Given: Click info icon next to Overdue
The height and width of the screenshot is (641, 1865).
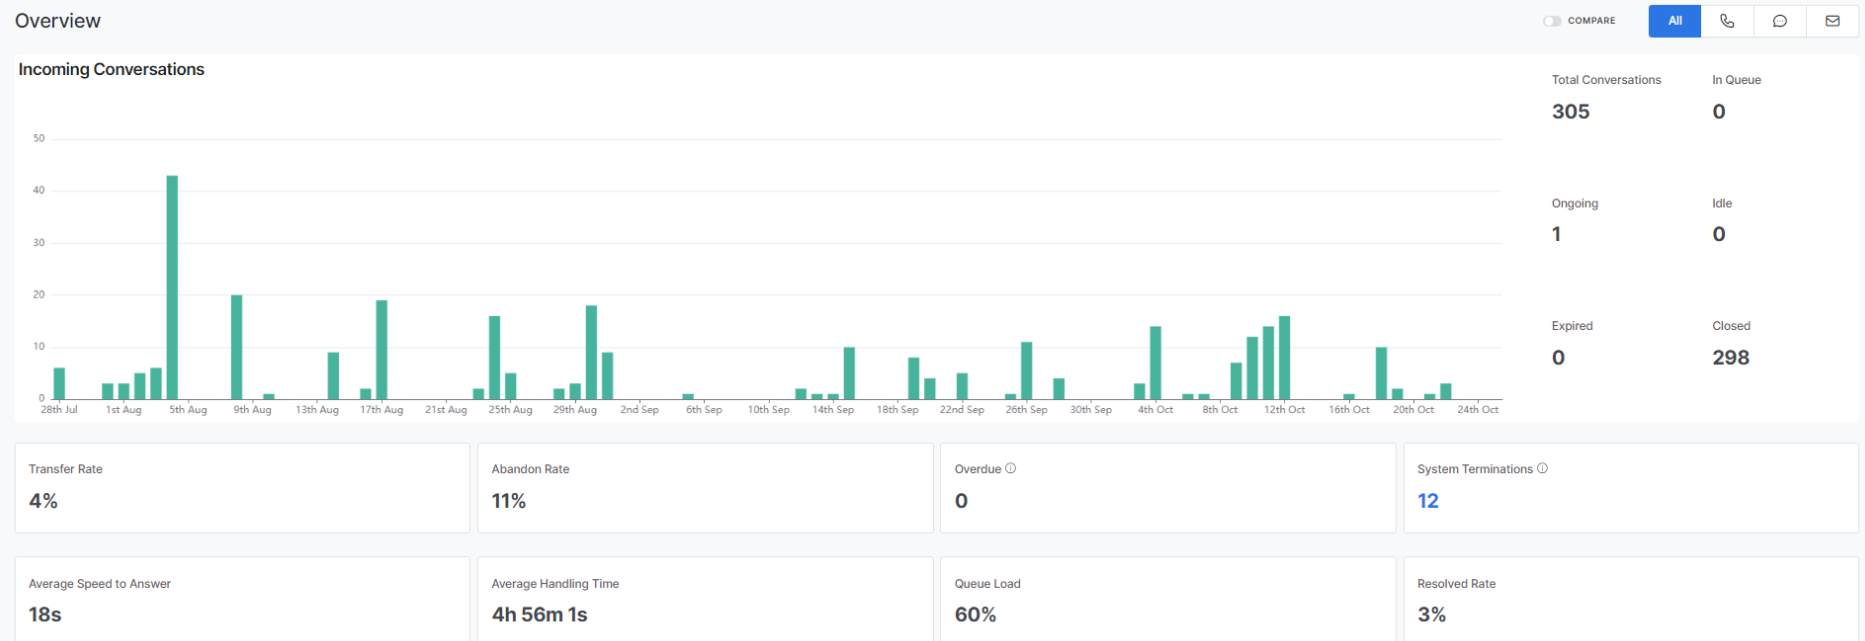Looking at the screenshot, I should pyautogui.click(x=1011, y=468).
